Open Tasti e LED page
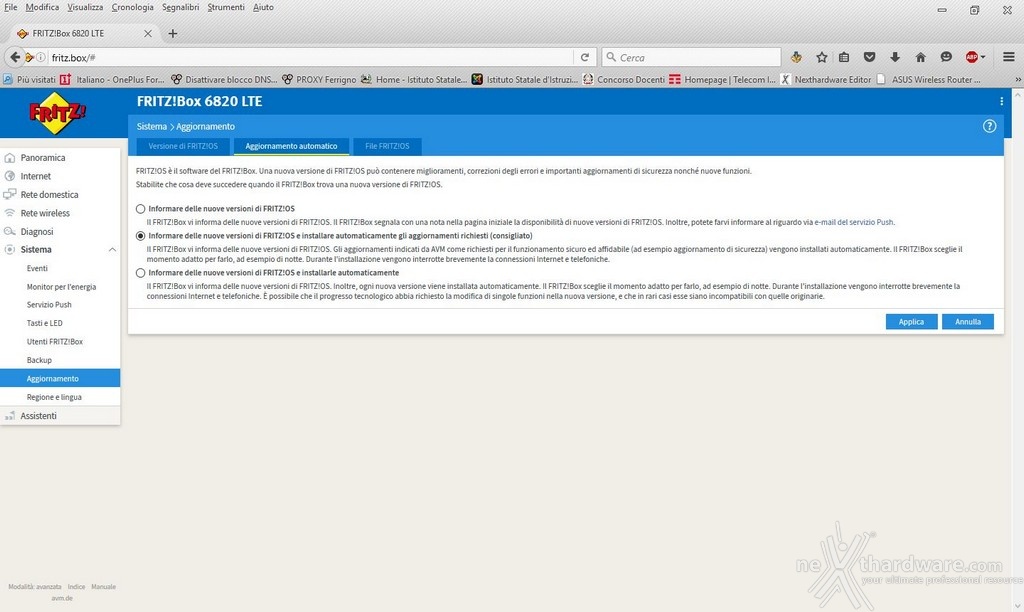This screenshot has height=612, width=1024. tap(44, 323)
